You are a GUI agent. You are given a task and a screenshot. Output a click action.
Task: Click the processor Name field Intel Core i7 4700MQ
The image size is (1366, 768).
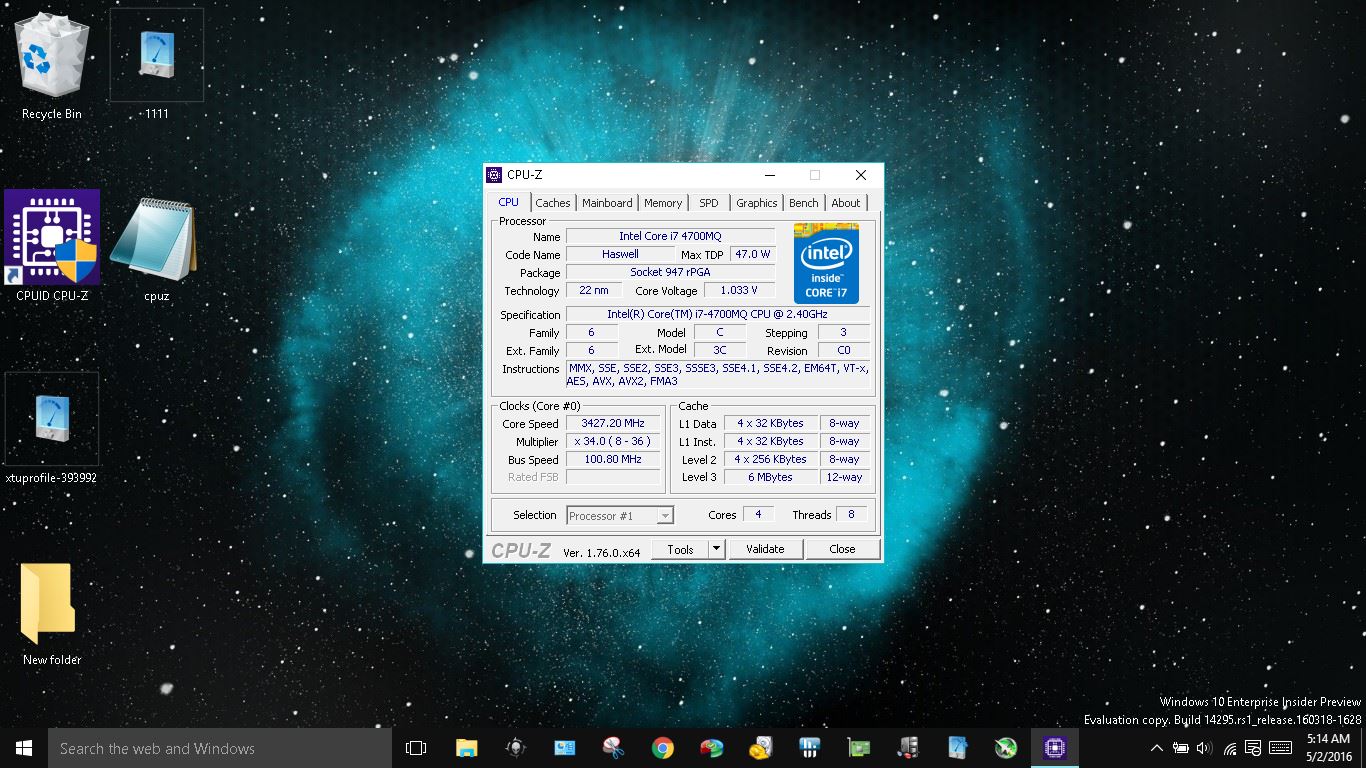(x=670, y=237)
